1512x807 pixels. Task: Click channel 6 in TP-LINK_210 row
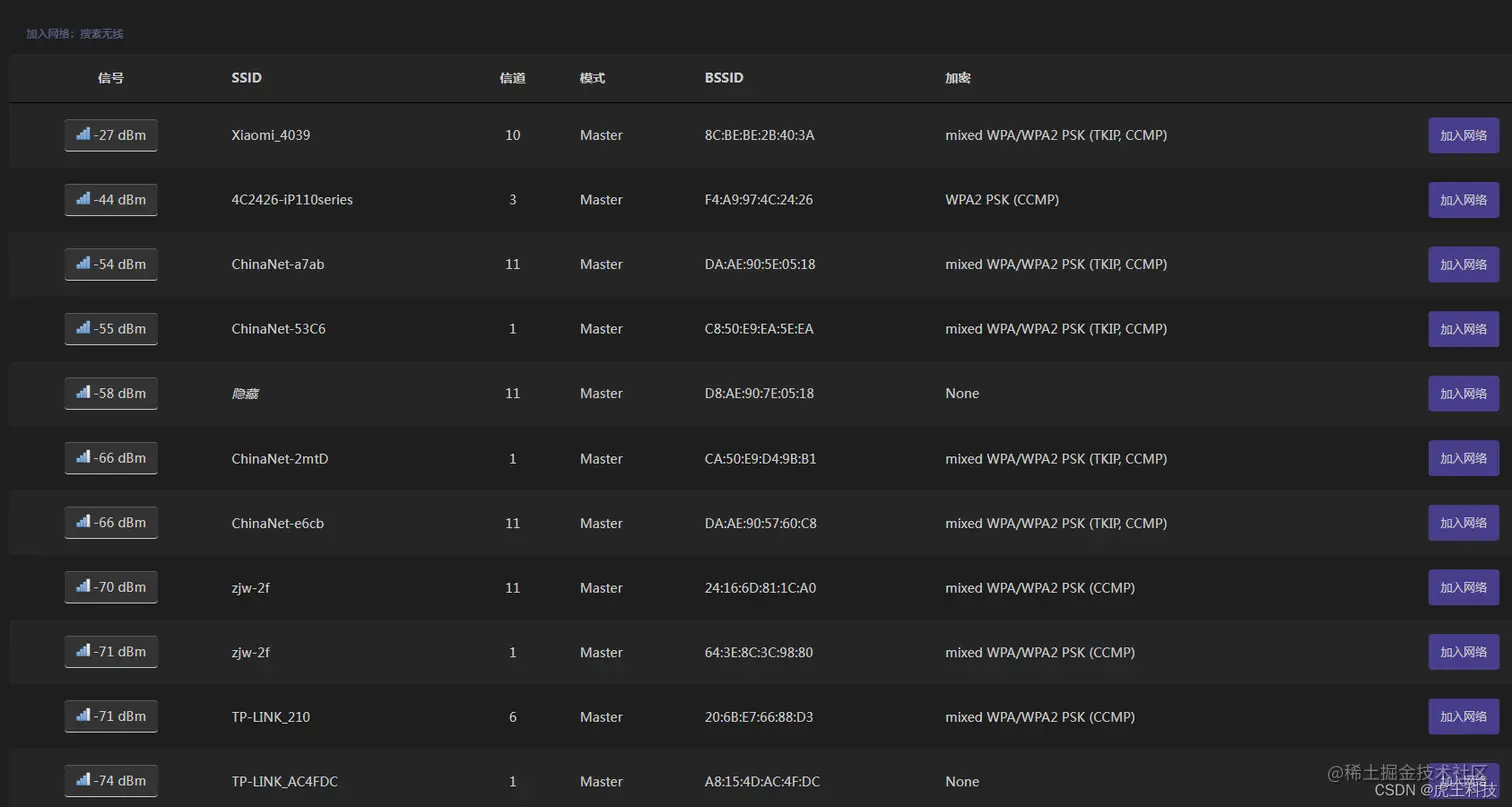tap(513, 717)
